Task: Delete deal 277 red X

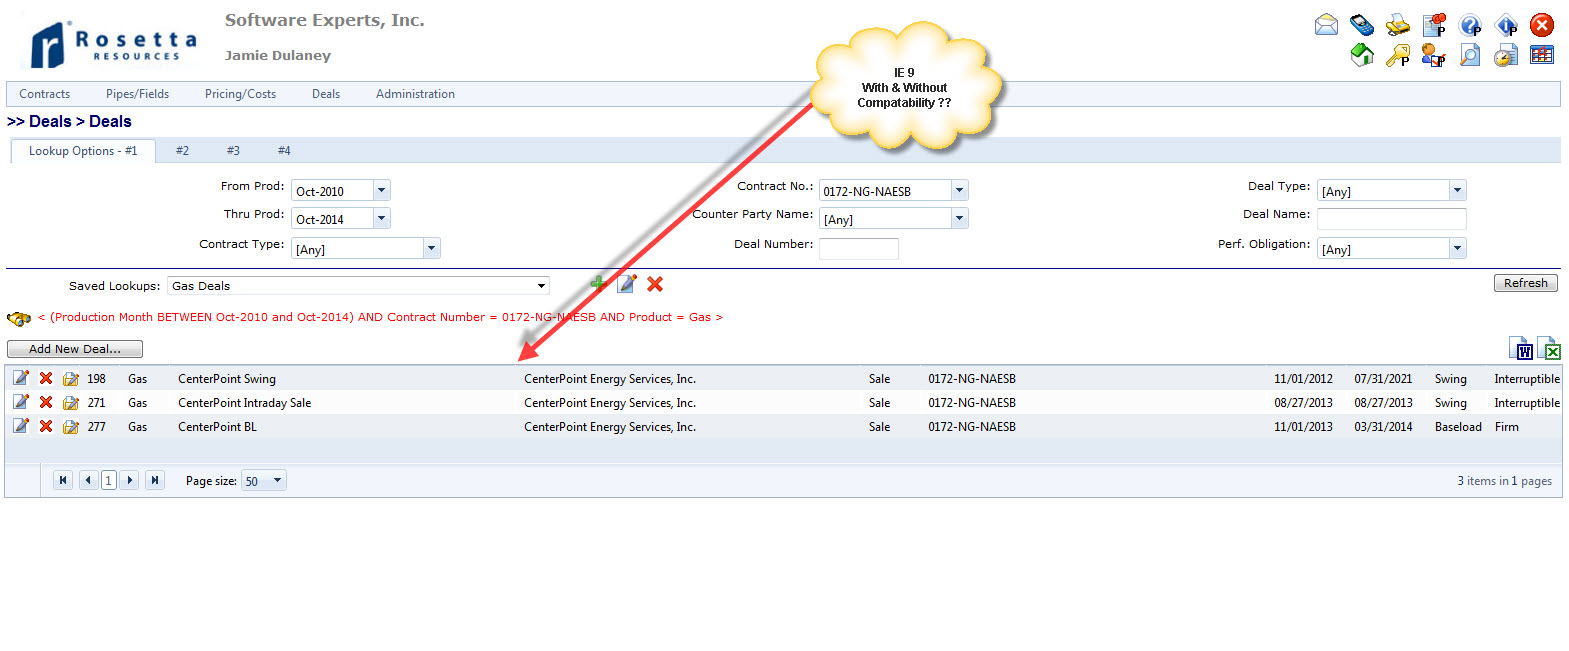Action: pos(46,426)
